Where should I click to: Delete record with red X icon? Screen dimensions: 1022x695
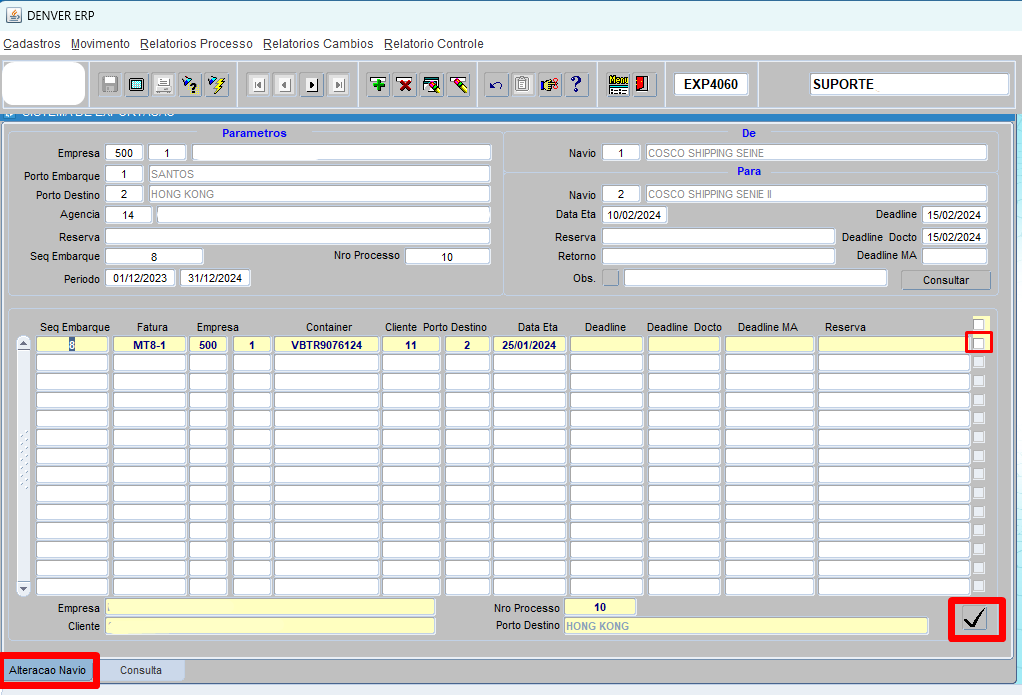405,85
